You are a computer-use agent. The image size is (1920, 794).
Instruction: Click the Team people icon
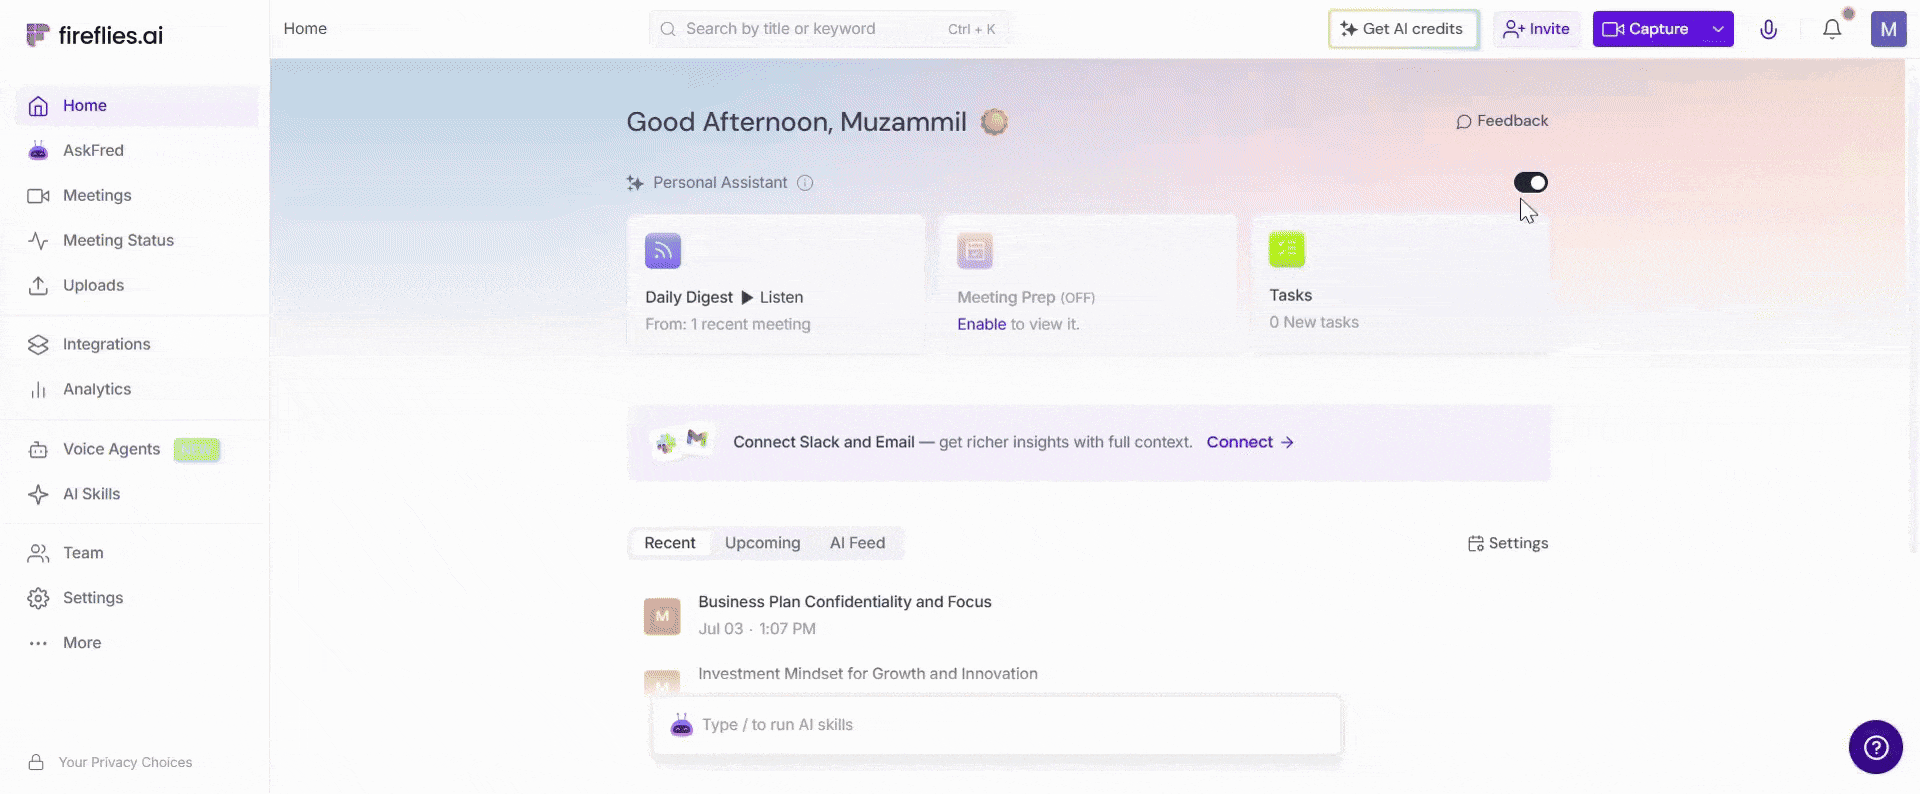click(38, 554)
